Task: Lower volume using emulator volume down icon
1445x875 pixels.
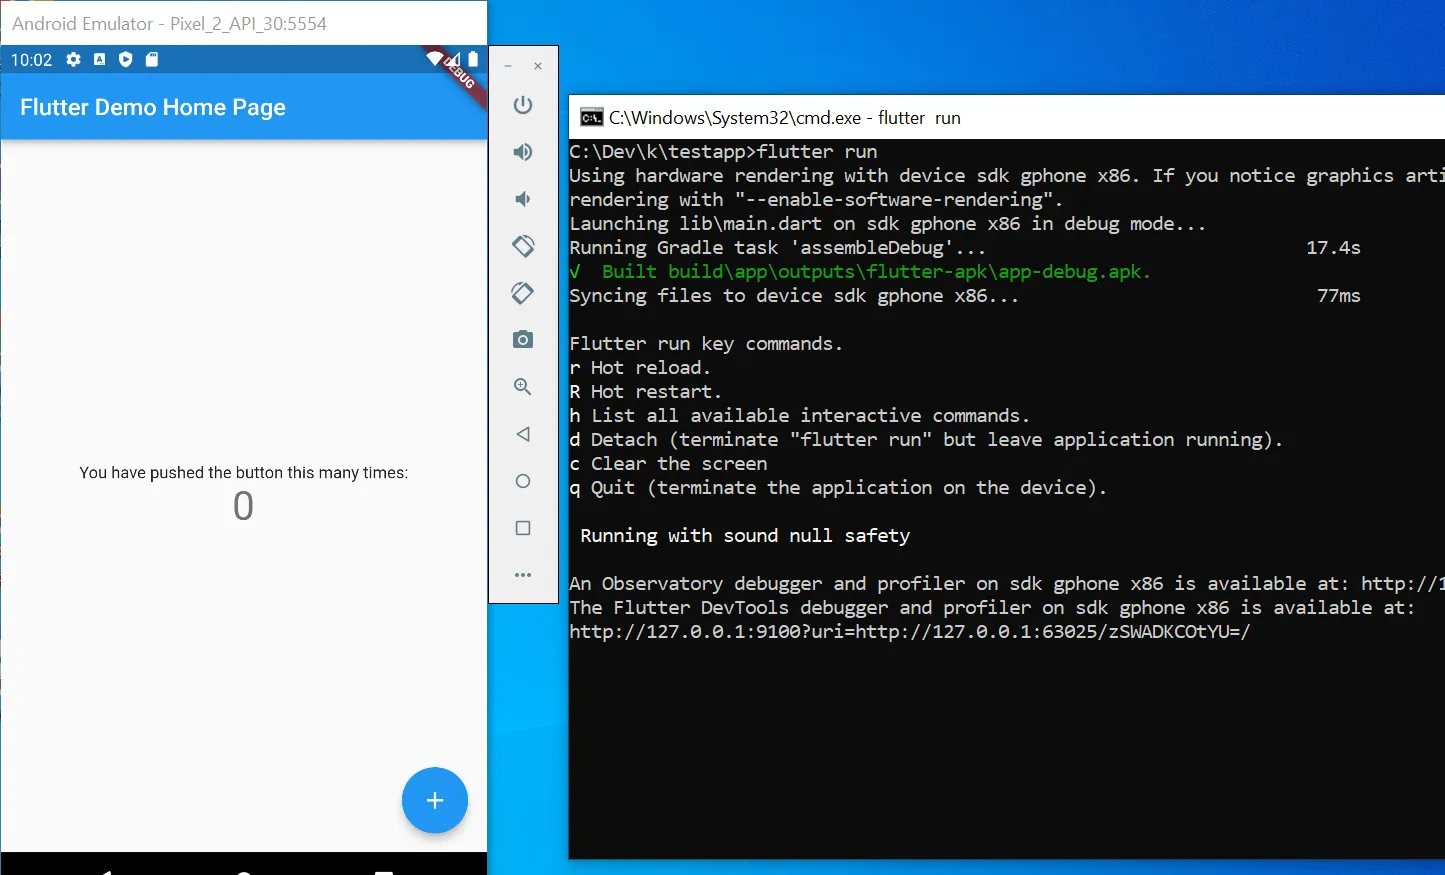Action: tap(523, 199)
